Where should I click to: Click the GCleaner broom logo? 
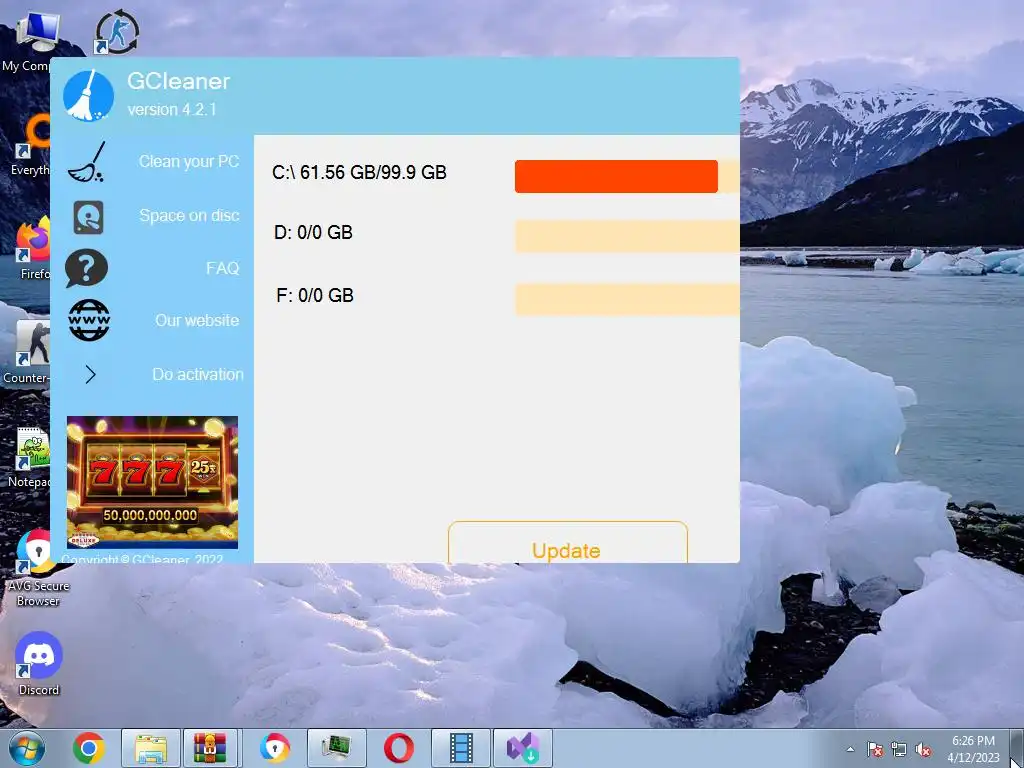(x=88, y=95)
